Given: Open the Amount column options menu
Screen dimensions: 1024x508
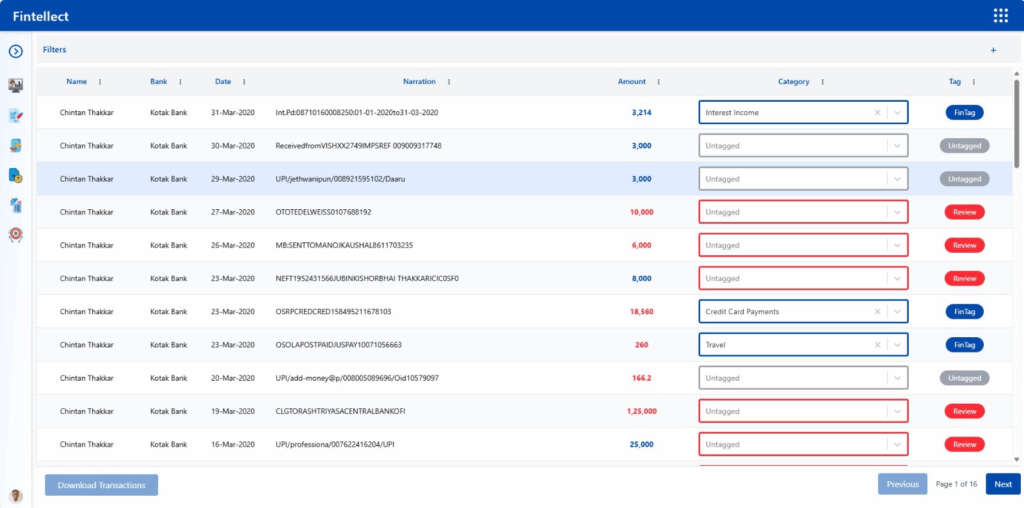Looking at the screenshot, I should pyautogui.click(x=658, y=82).
